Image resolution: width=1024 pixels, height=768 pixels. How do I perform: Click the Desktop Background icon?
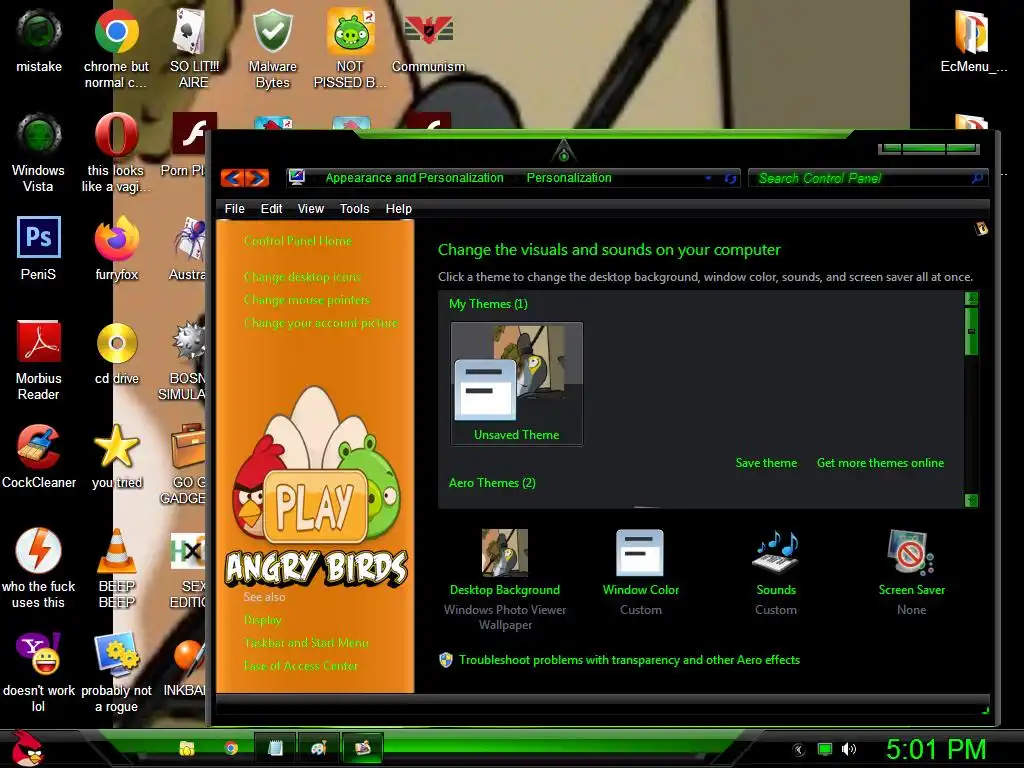click(x=504, y=552)
